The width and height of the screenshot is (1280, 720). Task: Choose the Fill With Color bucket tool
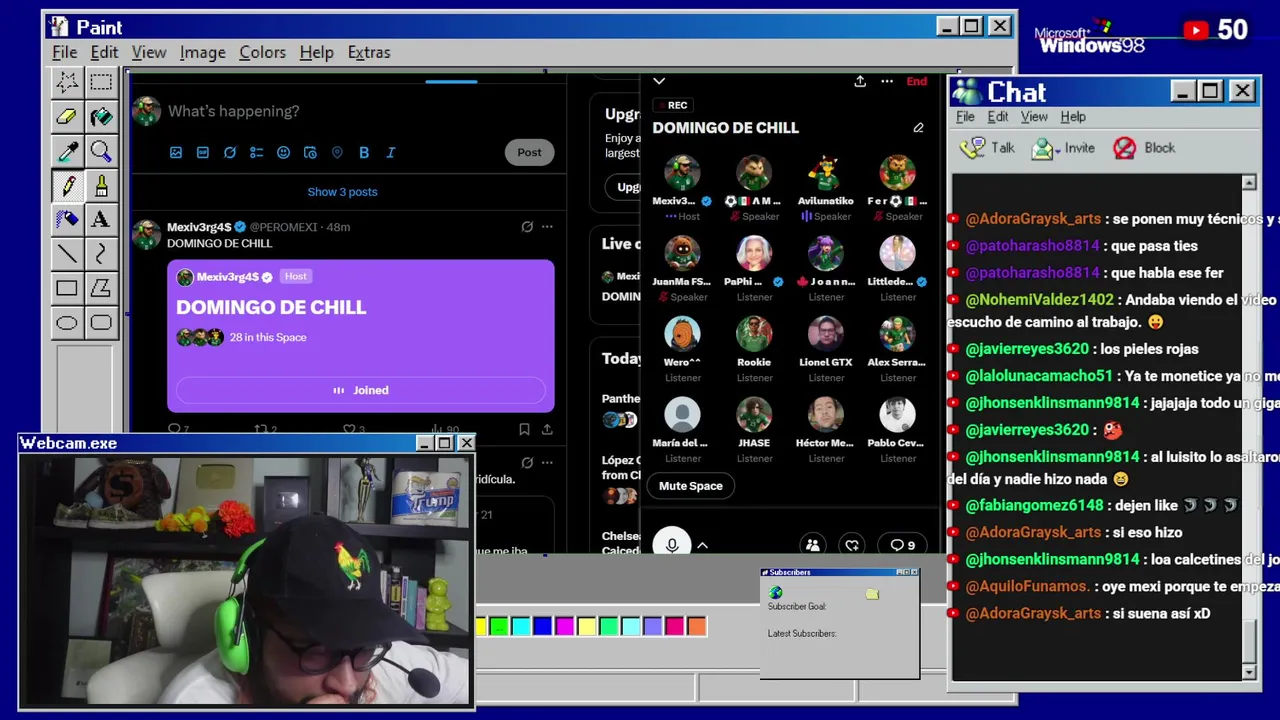[101, 116]
